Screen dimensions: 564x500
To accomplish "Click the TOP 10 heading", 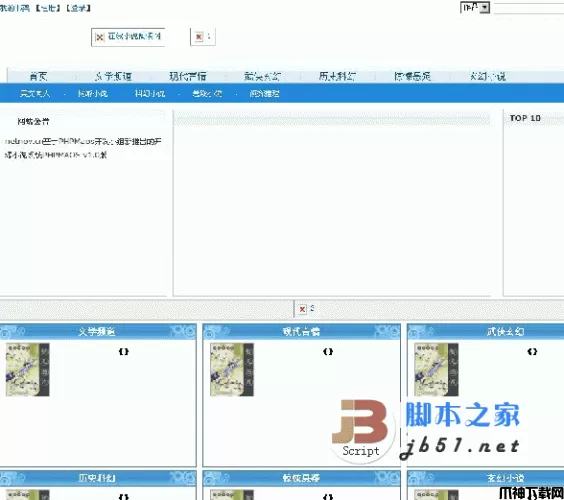I will (525, 118).
